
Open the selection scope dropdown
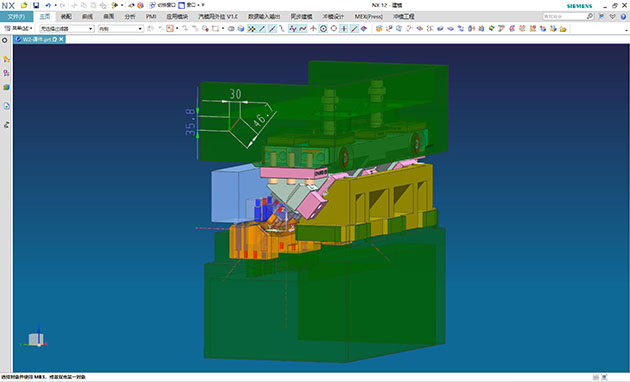tap(121, 29)
